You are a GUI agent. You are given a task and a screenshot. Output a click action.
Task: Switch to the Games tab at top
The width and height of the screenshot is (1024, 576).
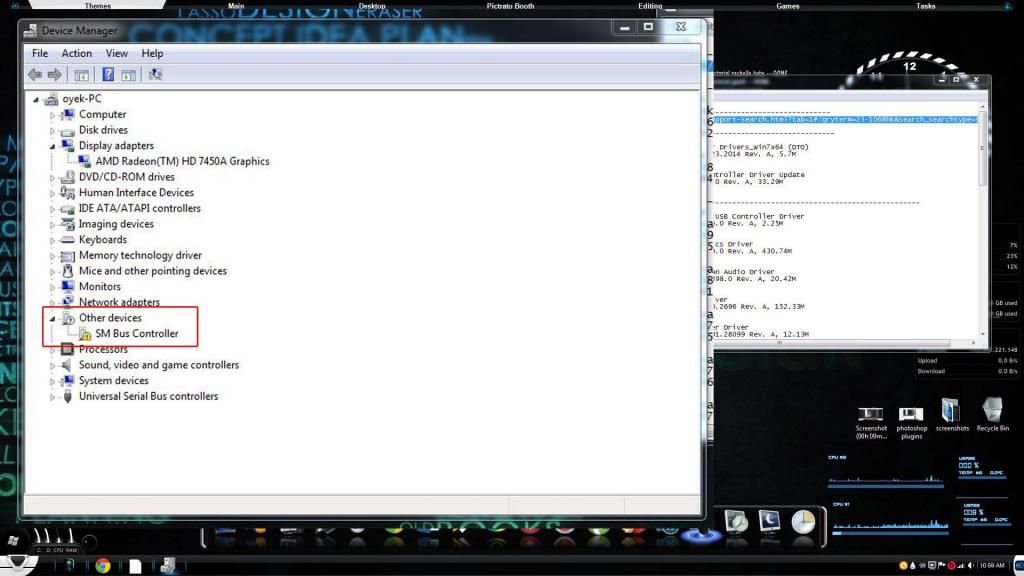coord(788,6)
